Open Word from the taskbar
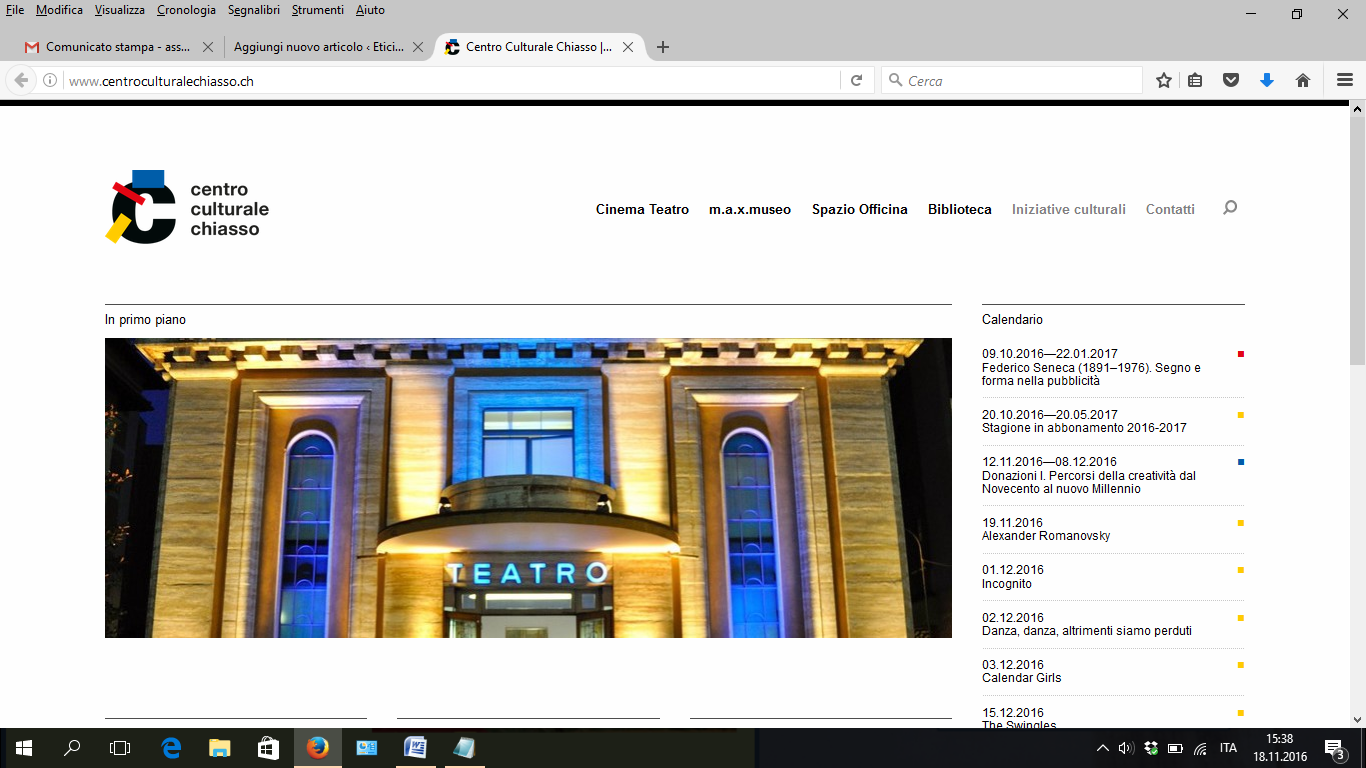The height and width of the screenshot is (768, 1366). coord(415,748)
